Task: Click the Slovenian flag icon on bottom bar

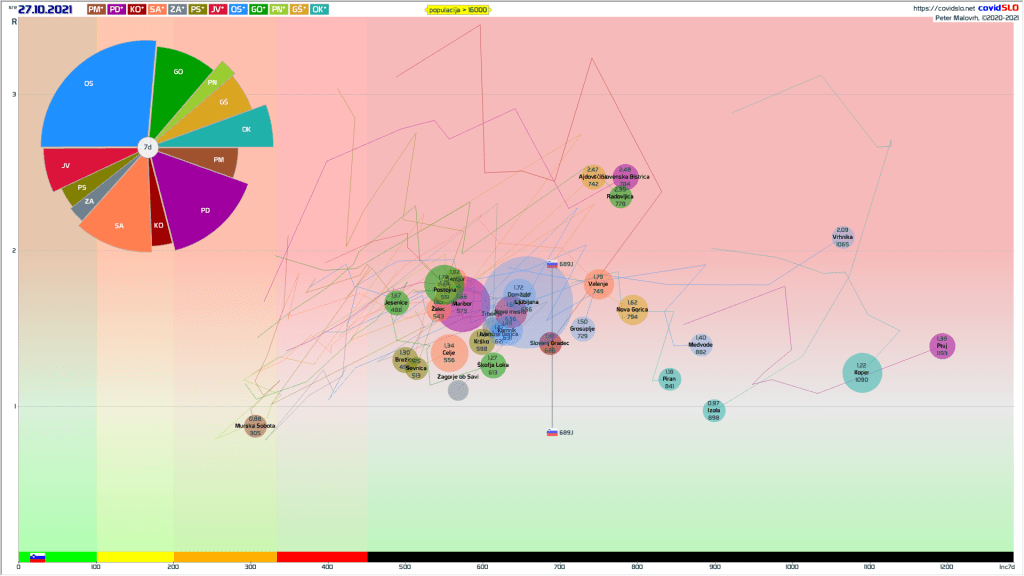Action: (37, 557)
